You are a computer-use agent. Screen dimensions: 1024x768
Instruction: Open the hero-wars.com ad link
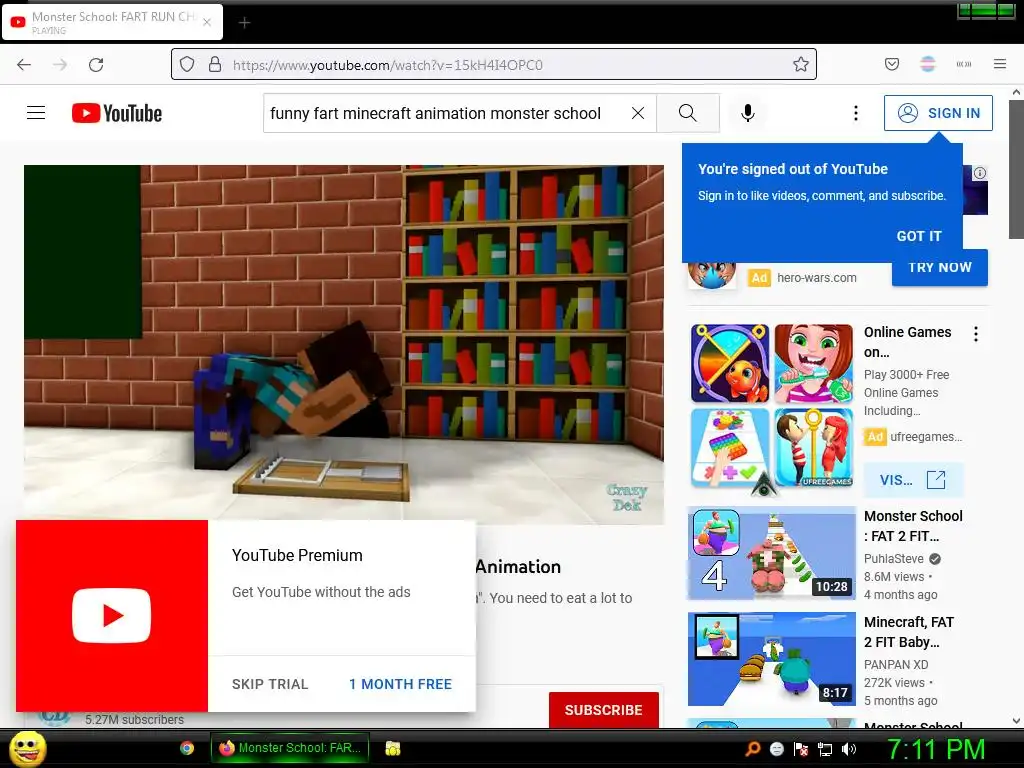pyautogui.click(x=816, y=278)
